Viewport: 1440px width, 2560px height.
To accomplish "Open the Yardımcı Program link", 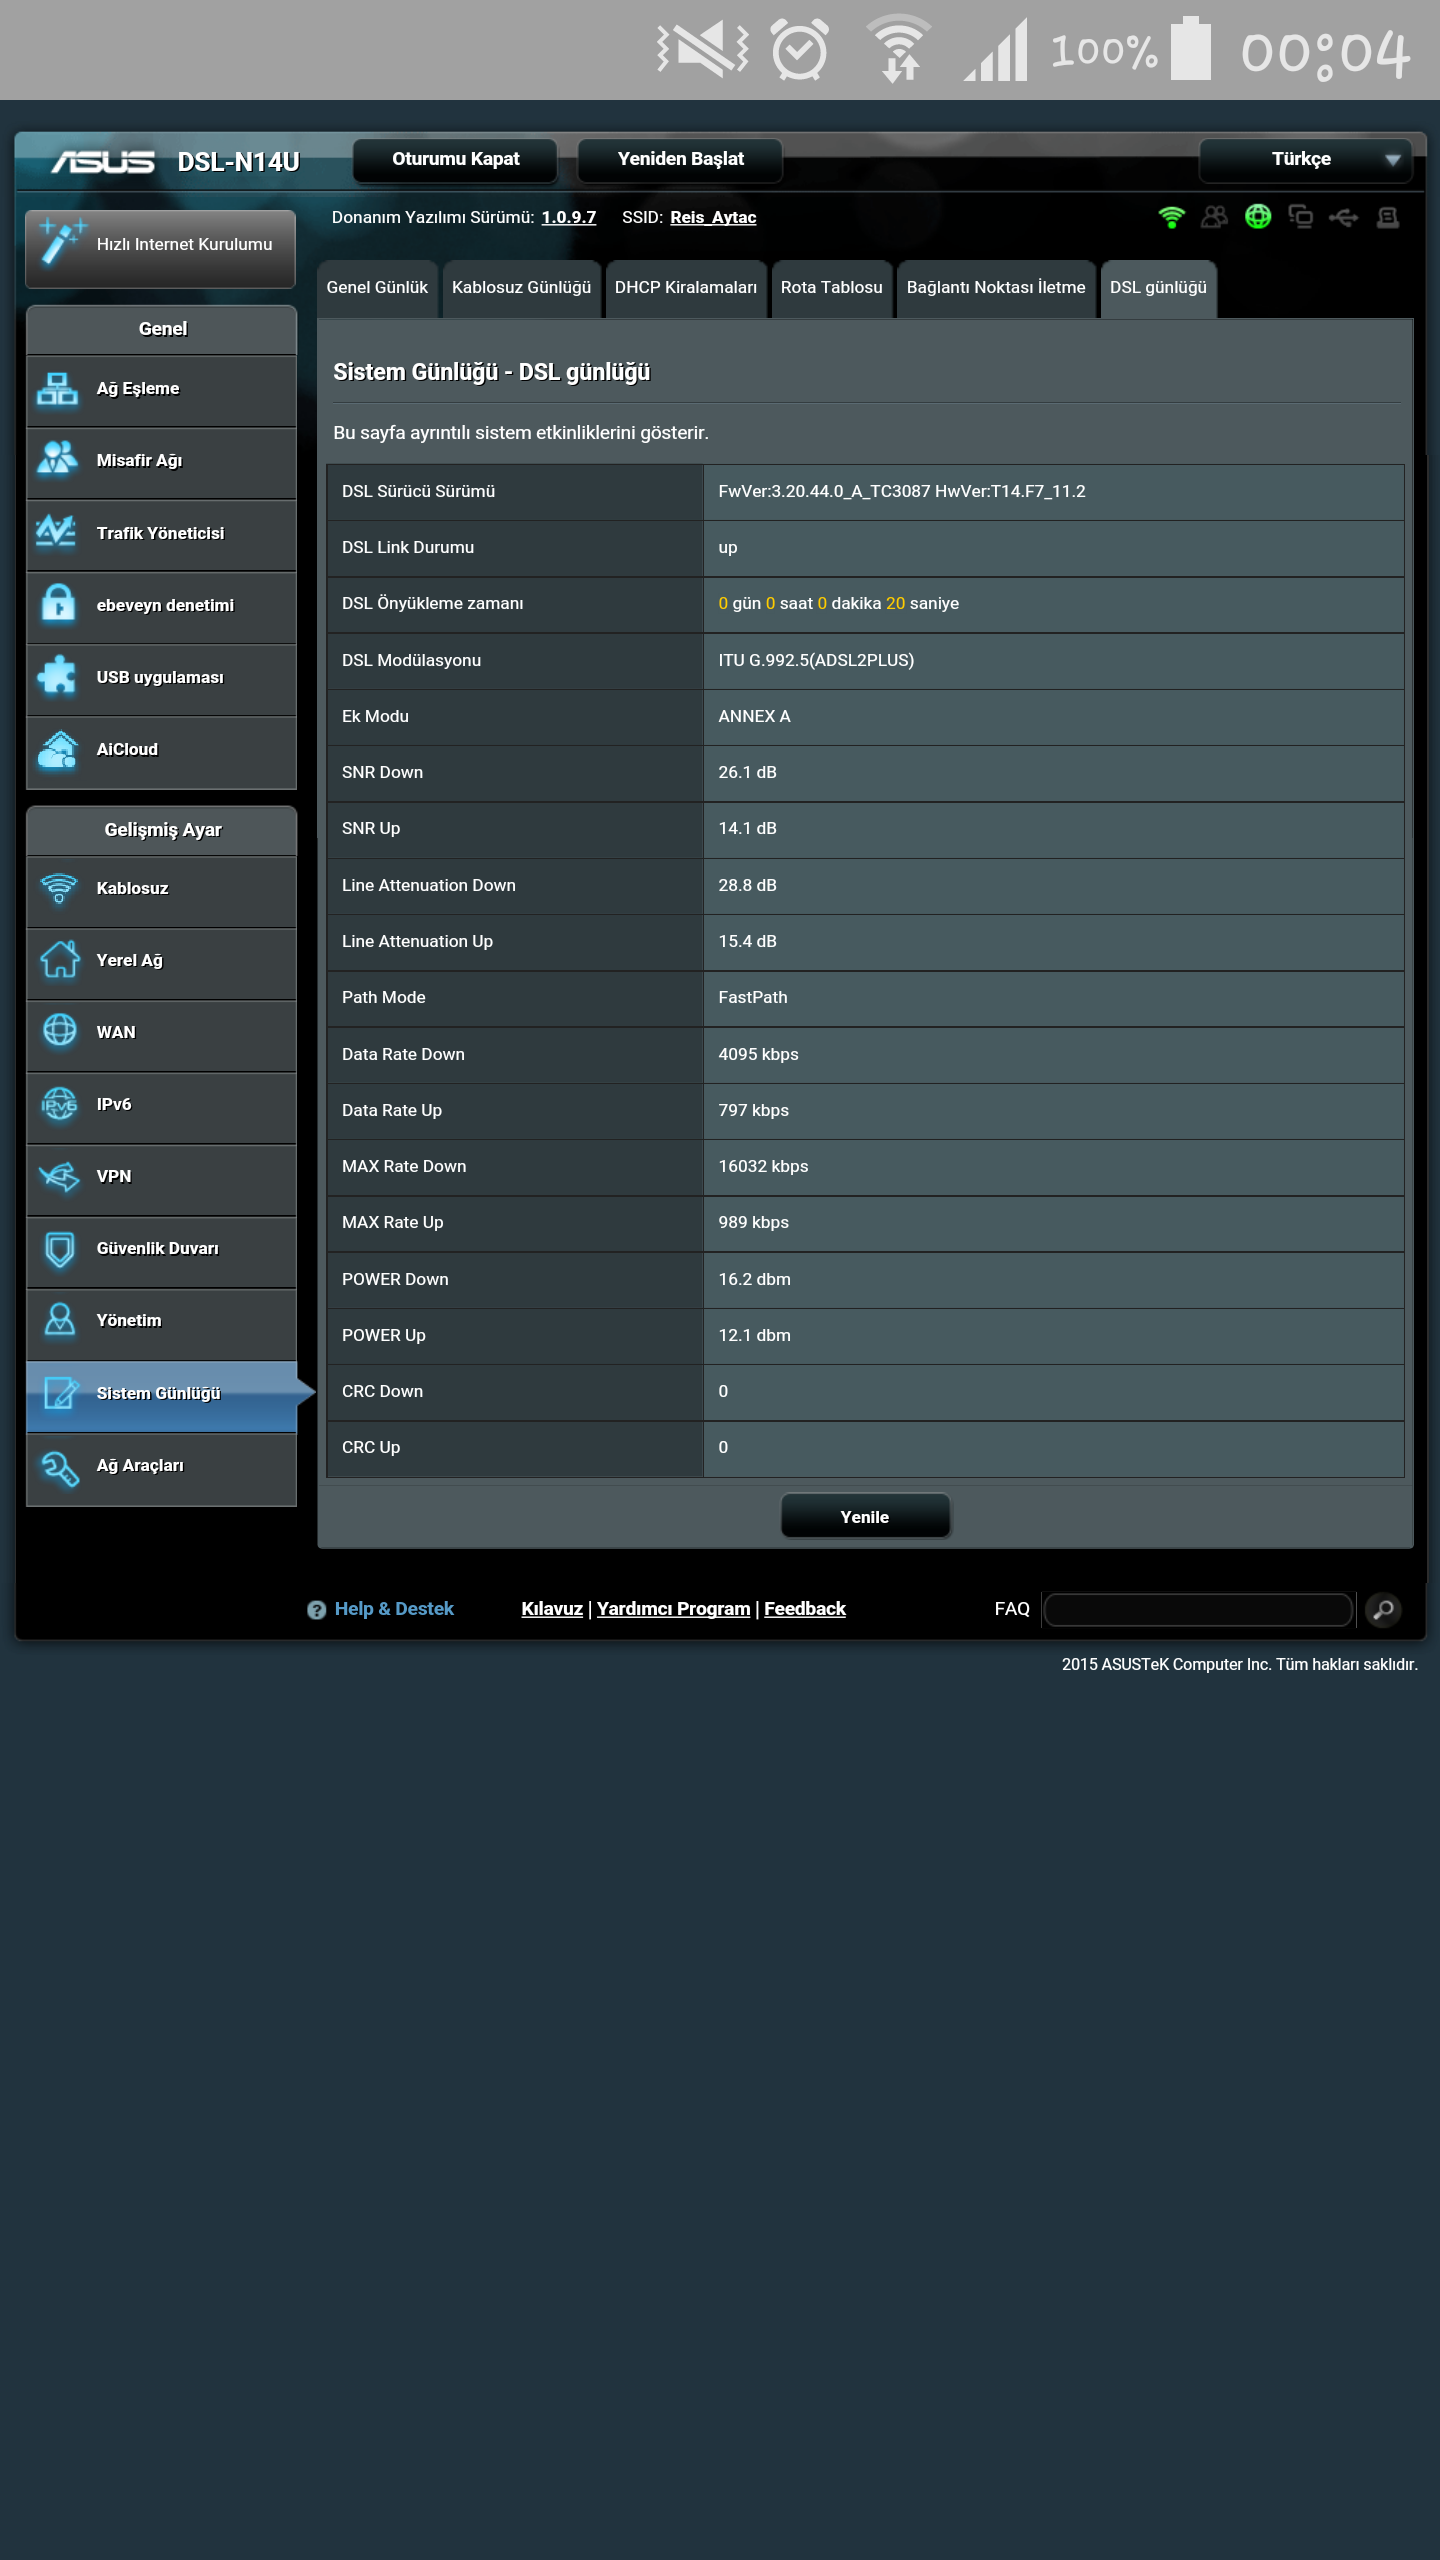I will click(x=673, y=1609).
